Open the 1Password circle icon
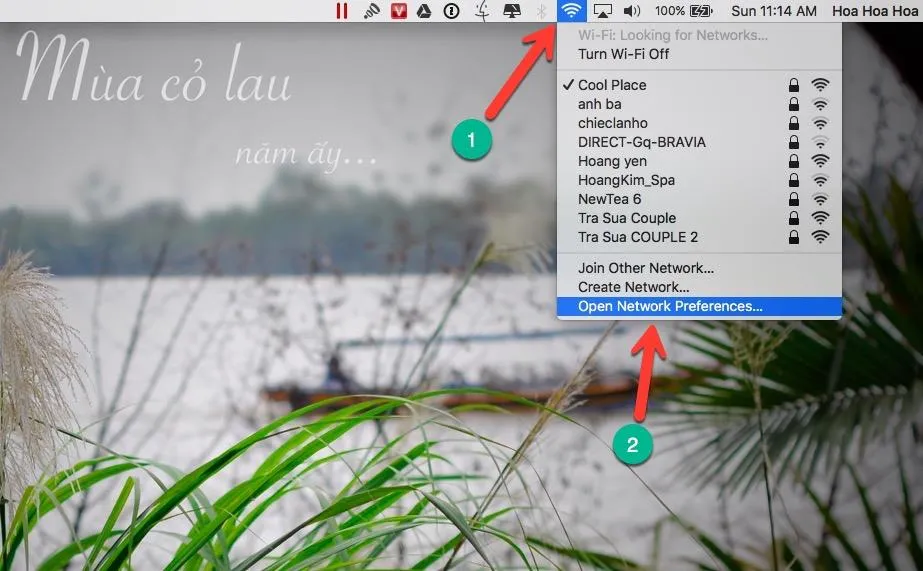This screenshot has height=571, width=923. pyautogui.click(x=451, y=11)
